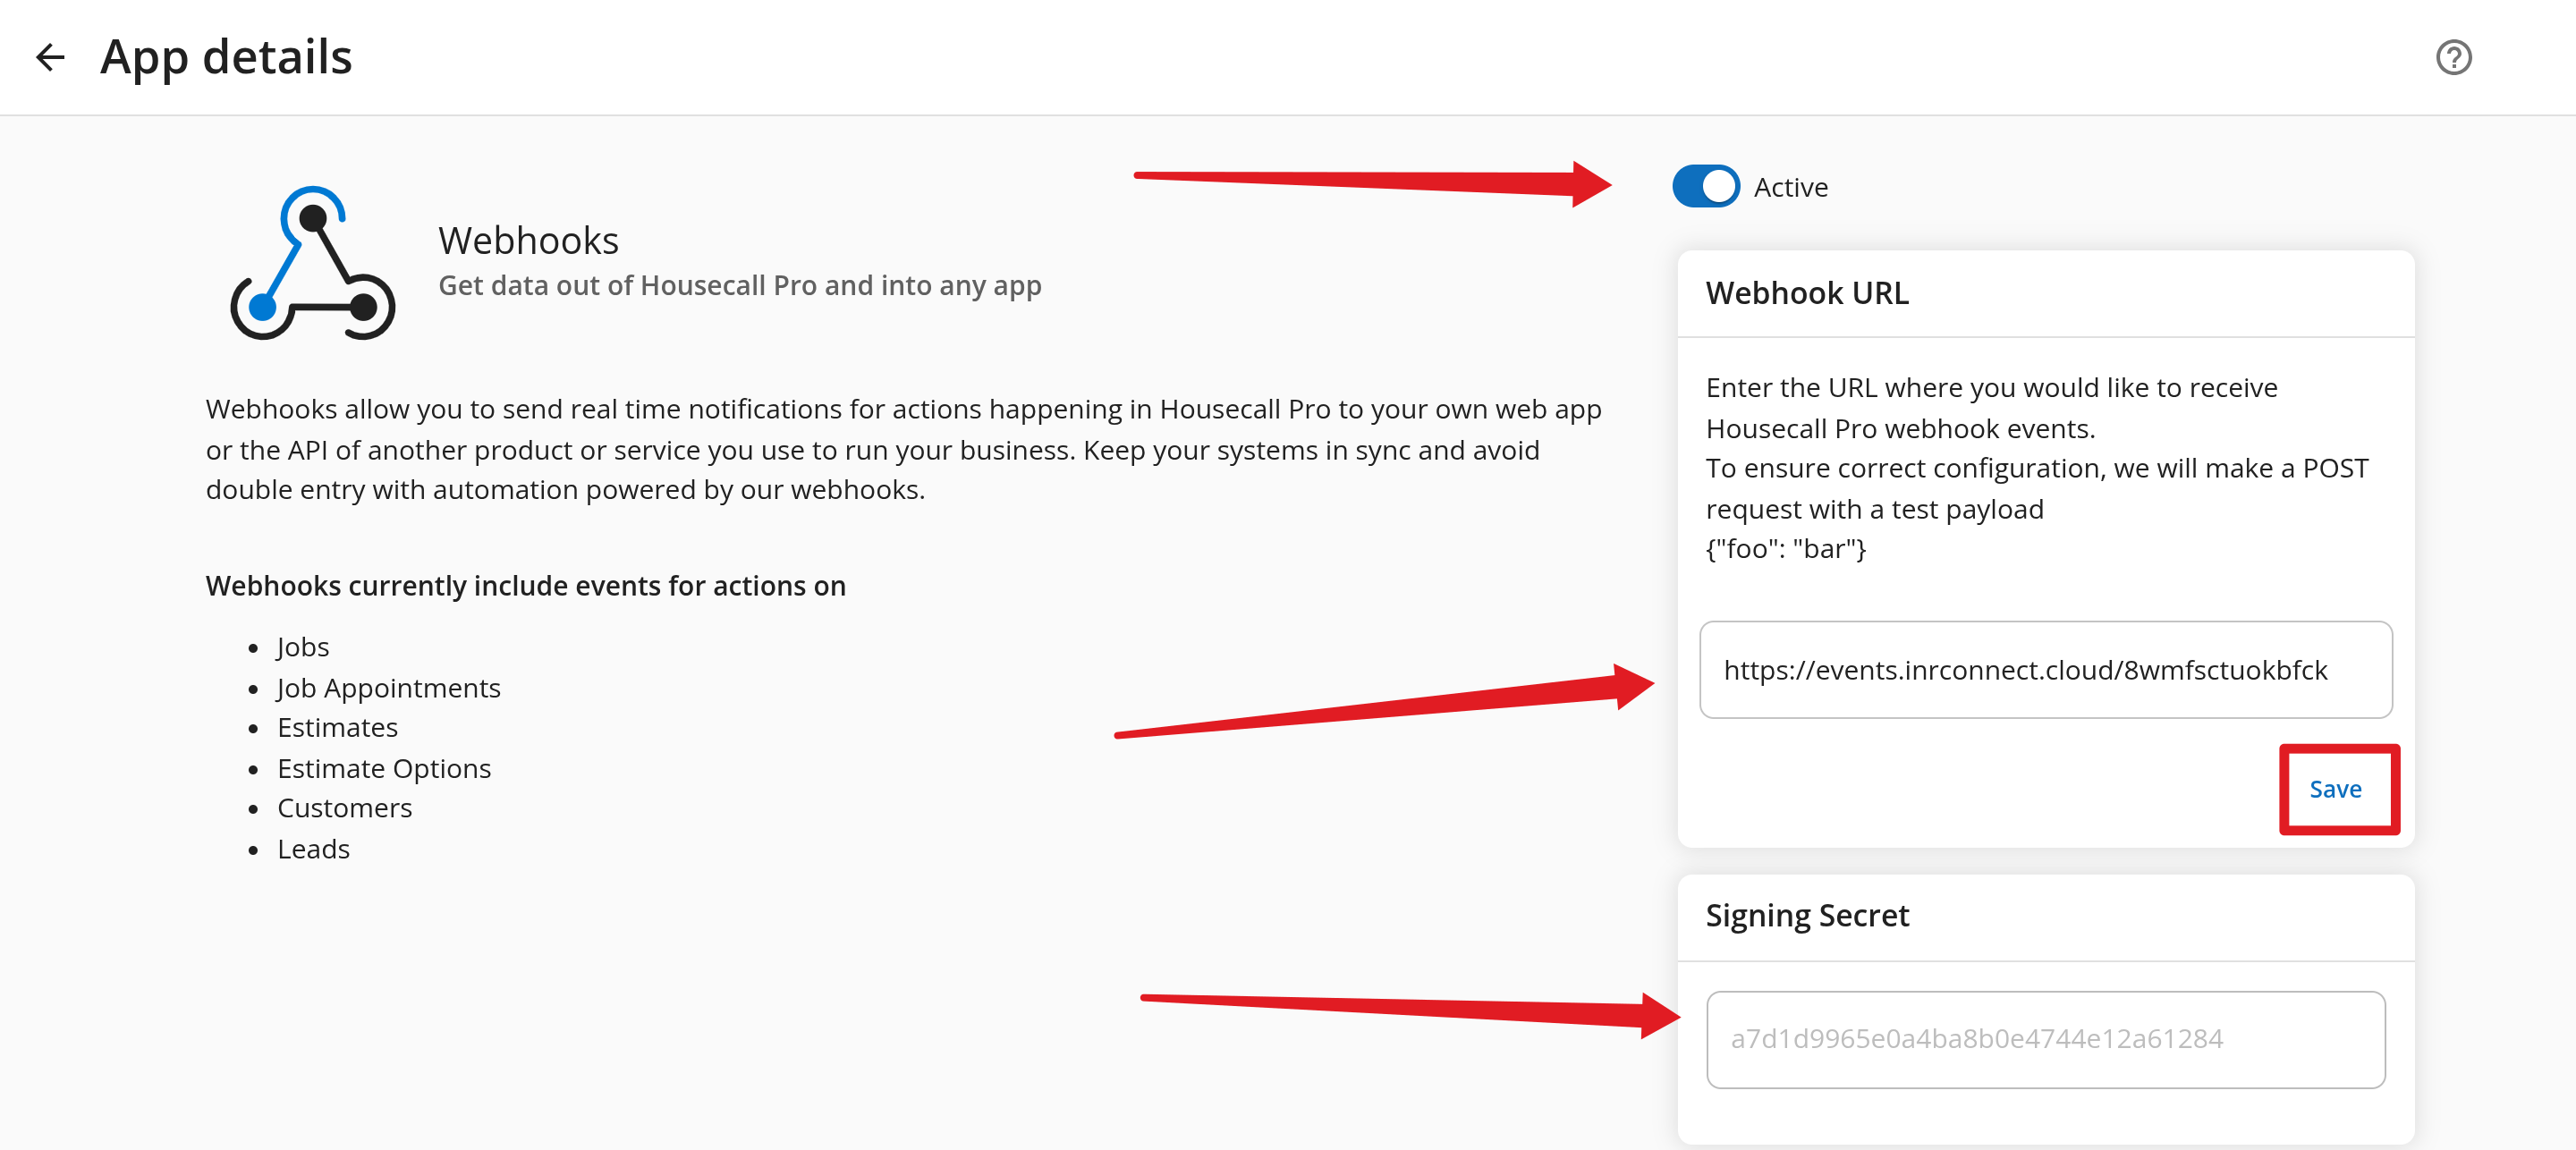Open the help question mark icon
The image size is (2576, 1150).
pyautogui.click(x=2453, y=57)
